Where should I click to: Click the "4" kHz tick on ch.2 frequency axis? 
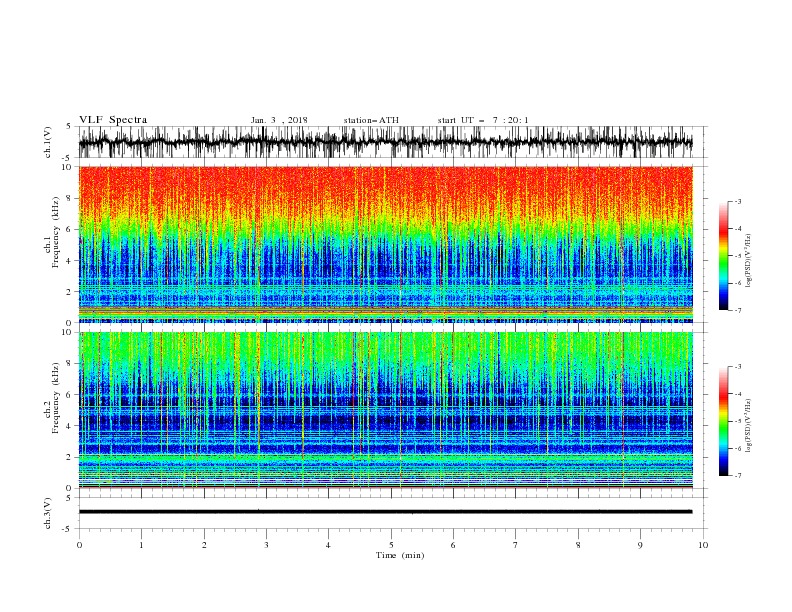(x=69, y=426)
